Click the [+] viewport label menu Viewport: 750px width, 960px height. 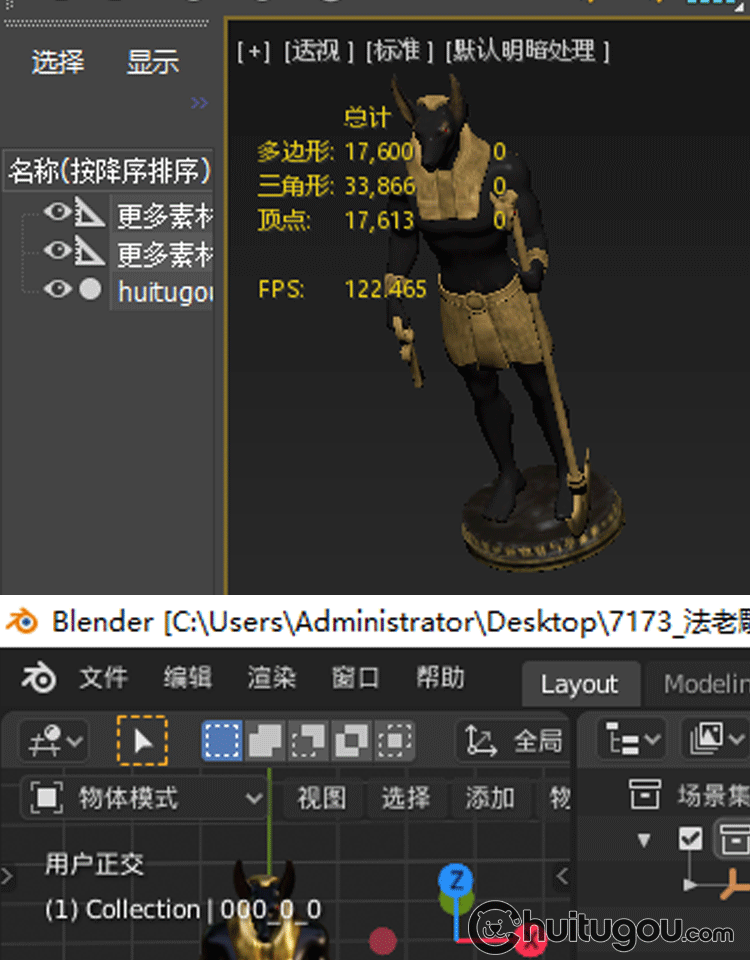[253, 51]
